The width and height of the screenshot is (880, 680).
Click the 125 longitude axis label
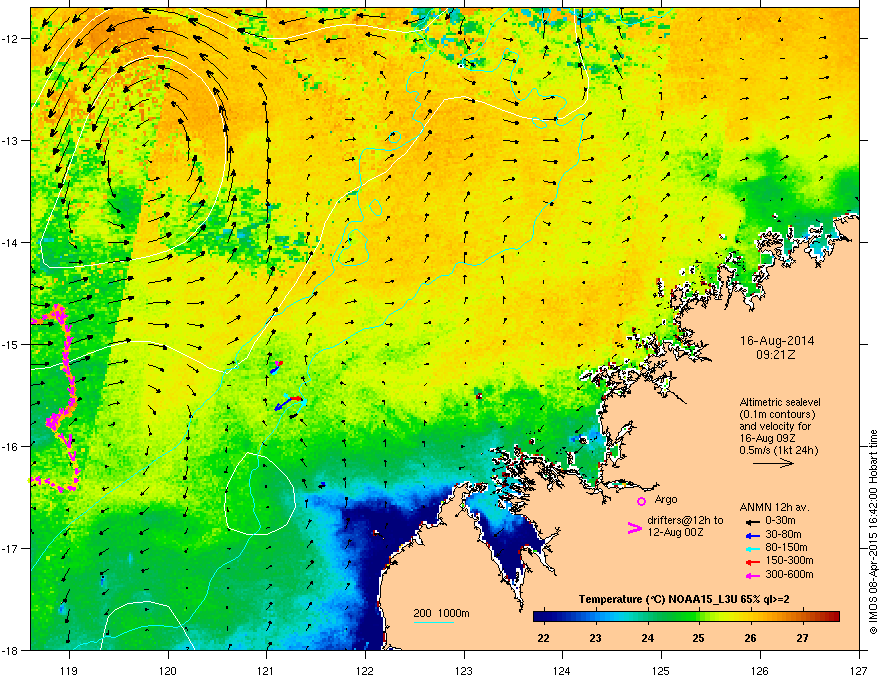coord(661,670)
